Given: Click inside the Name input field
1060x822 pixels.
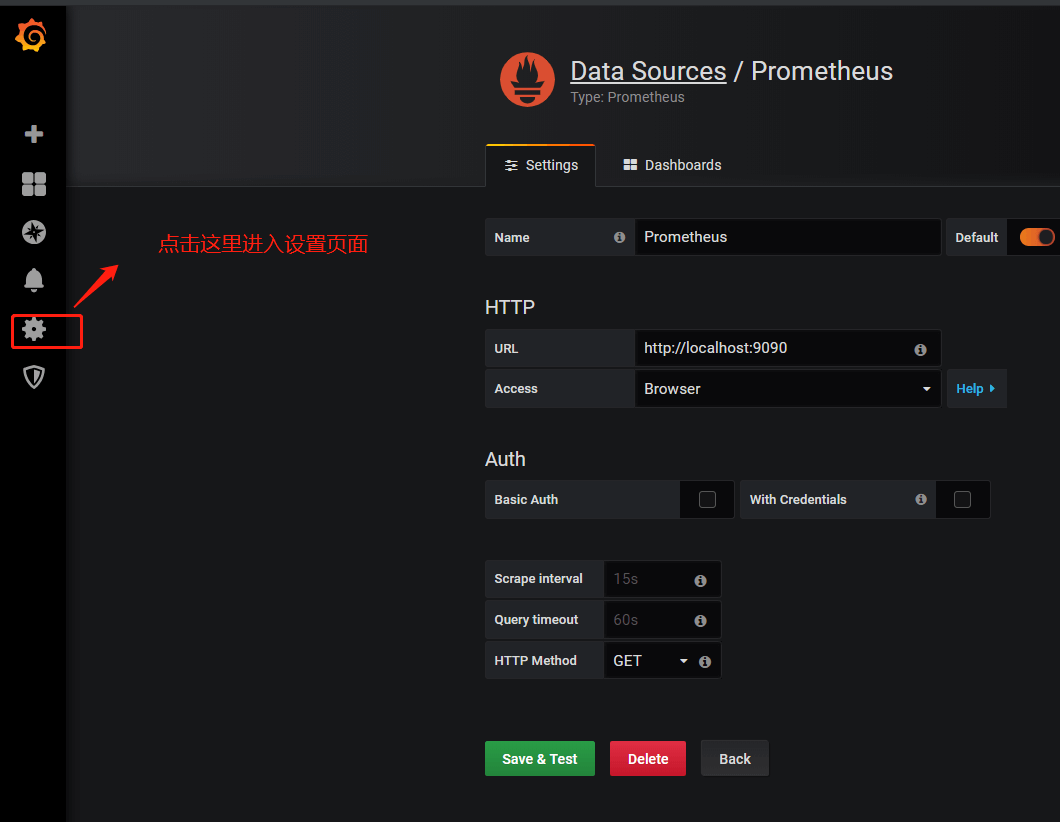Looking at the screenshot, I should point(788,237).
